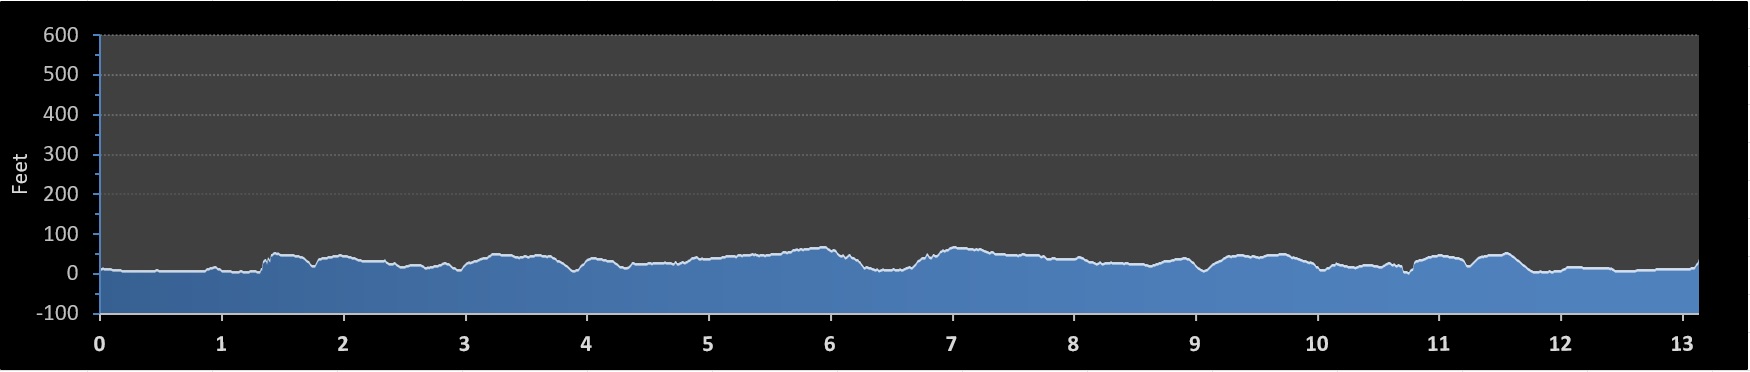Click mile 2 on the distance axis
1750x372 pixels.
point(343,344)
